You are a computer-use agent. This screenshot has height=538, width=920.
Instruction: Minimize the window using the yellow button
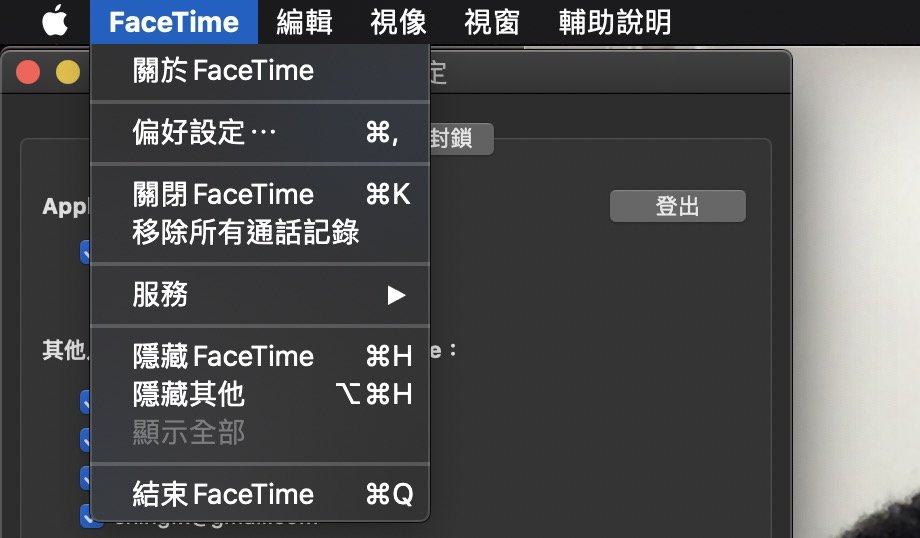67,72
